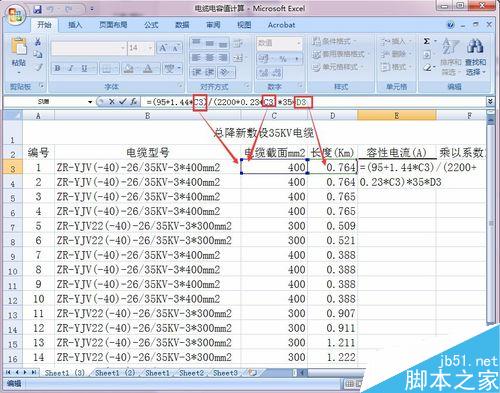This screenshot has height=393, width=500.
Task: Click the Paste clipboard icon
Action: click(19, 46)
